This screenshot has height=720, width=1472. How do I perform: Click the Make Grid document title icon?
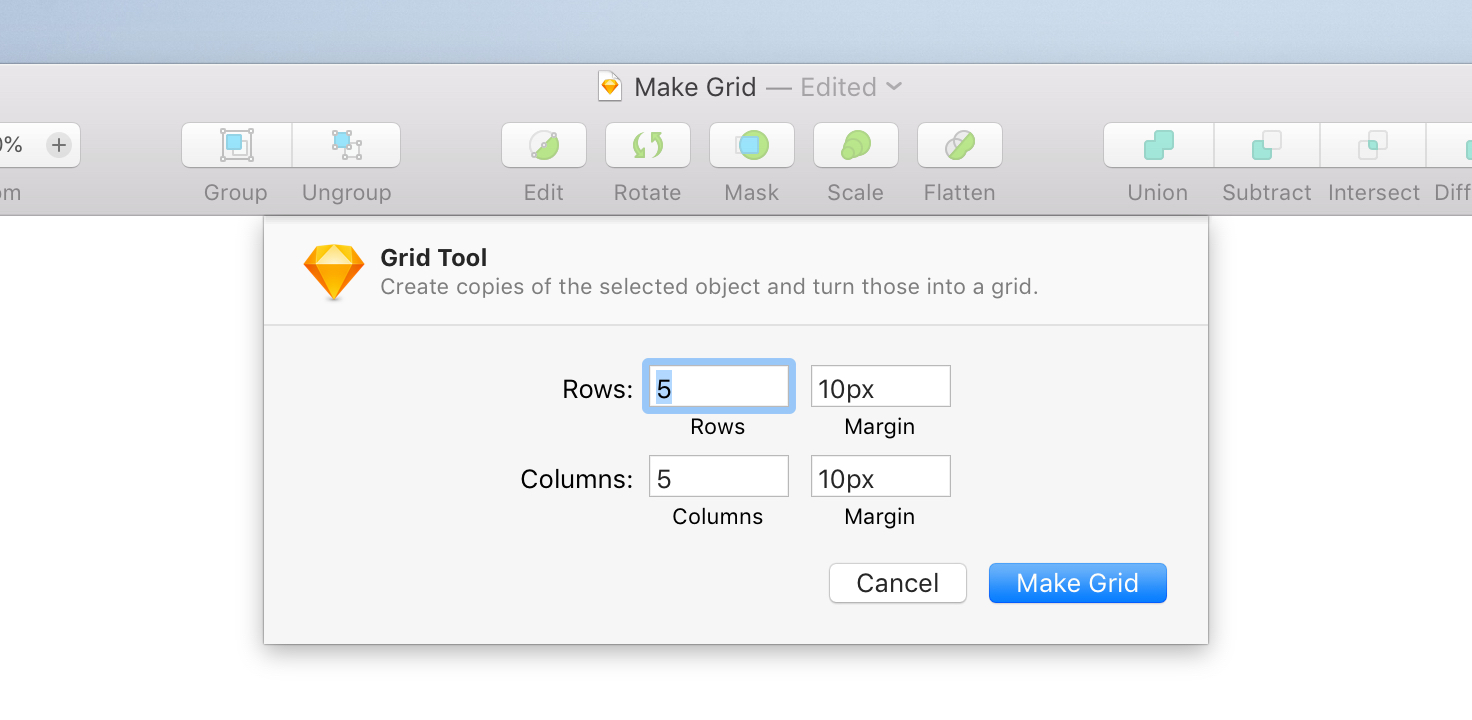pos(610,87)
